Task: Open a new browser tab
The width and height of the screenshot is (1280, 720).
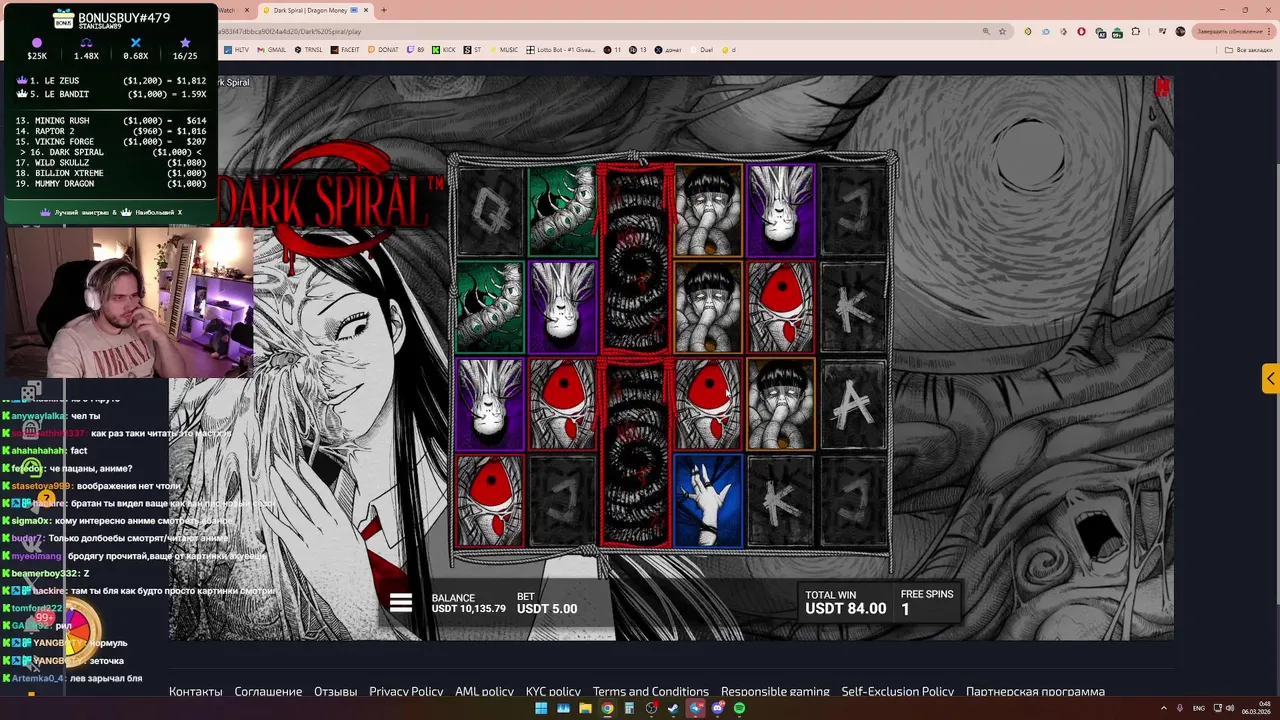Action: [383, 10]
